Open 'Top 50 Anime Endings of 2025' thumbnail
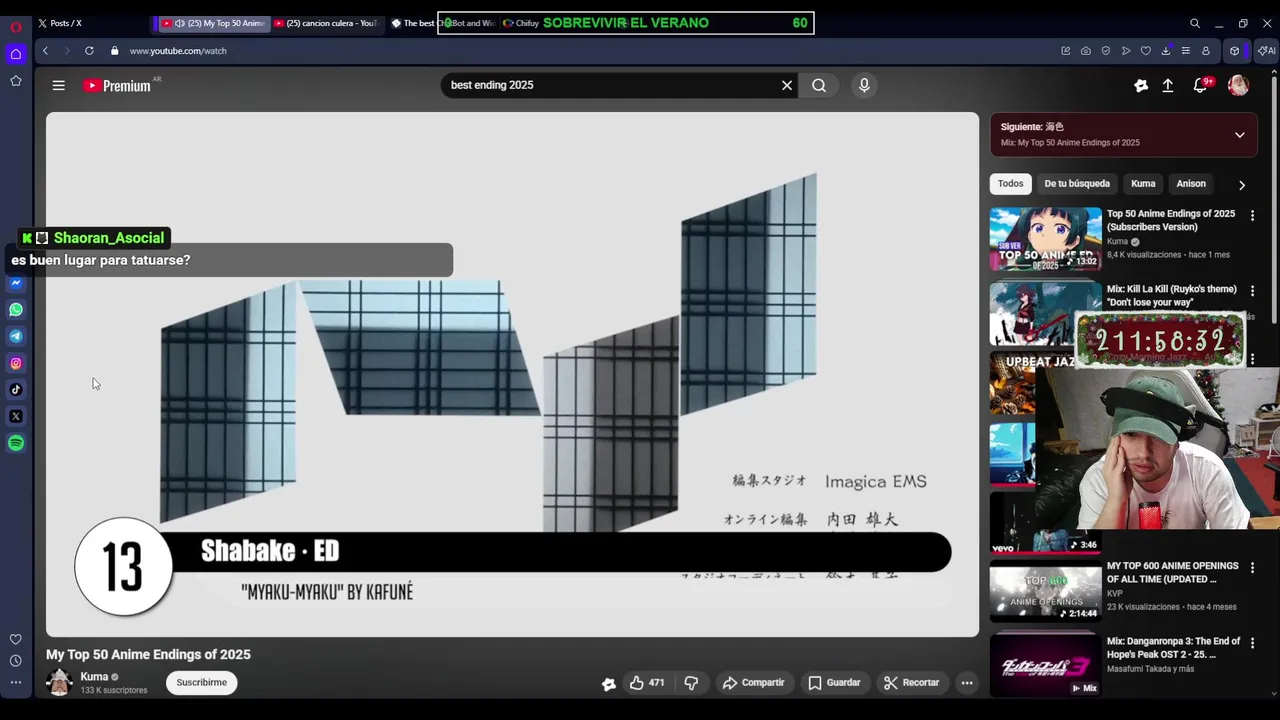This screenshot has width=1280, height=720. pyautogui.click(x=1045, y=239)
